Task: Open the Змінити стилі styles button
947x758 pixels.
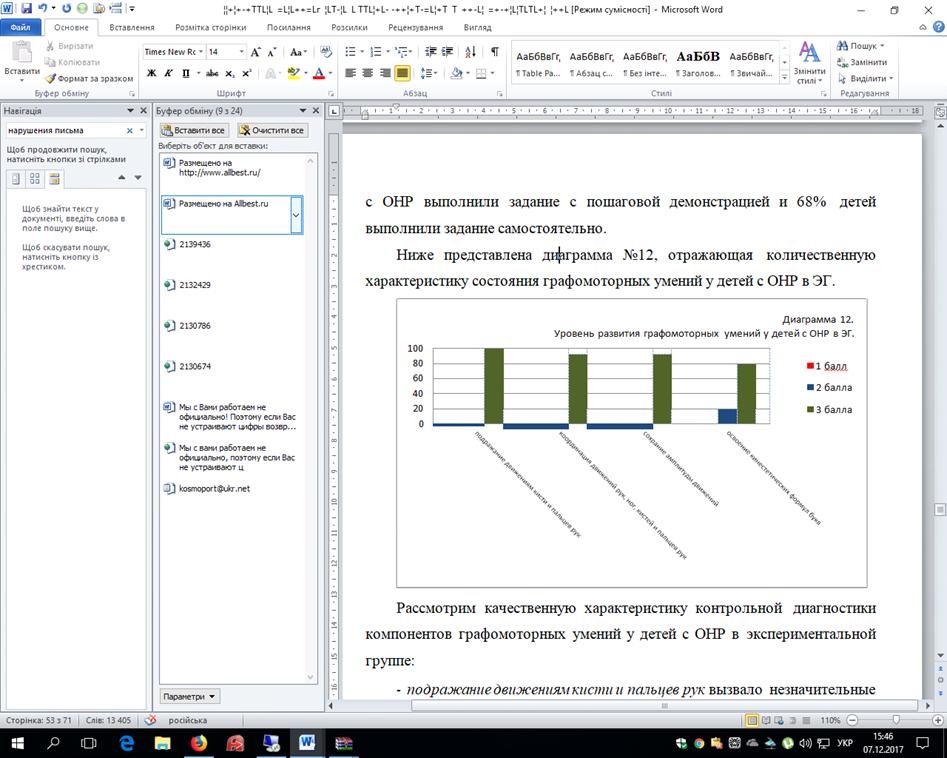Action: pos(809,63)
